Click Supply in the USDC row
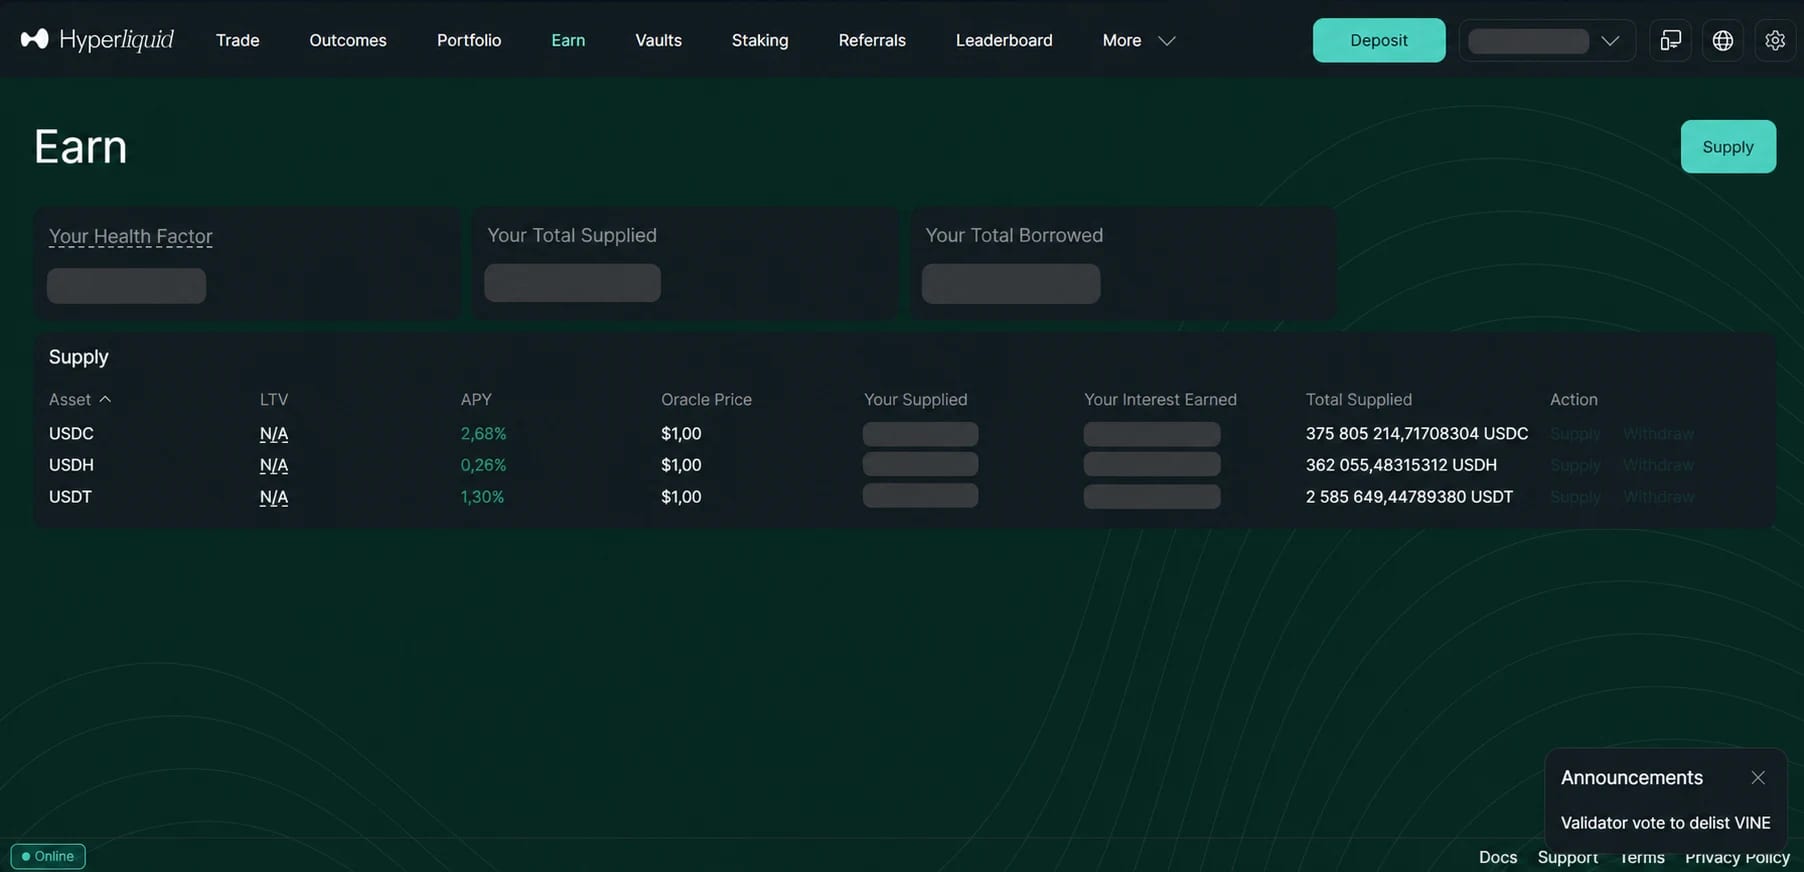Screen dimensions: 1804x872 pos(1575,433)
